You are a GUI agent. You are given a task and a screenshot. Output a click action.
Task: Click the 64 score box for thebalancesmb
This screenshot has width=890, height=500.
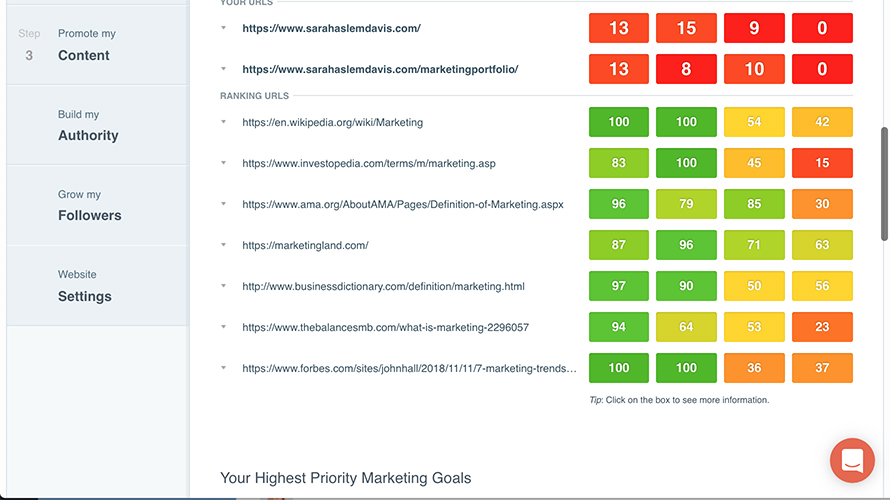point(686,327)
